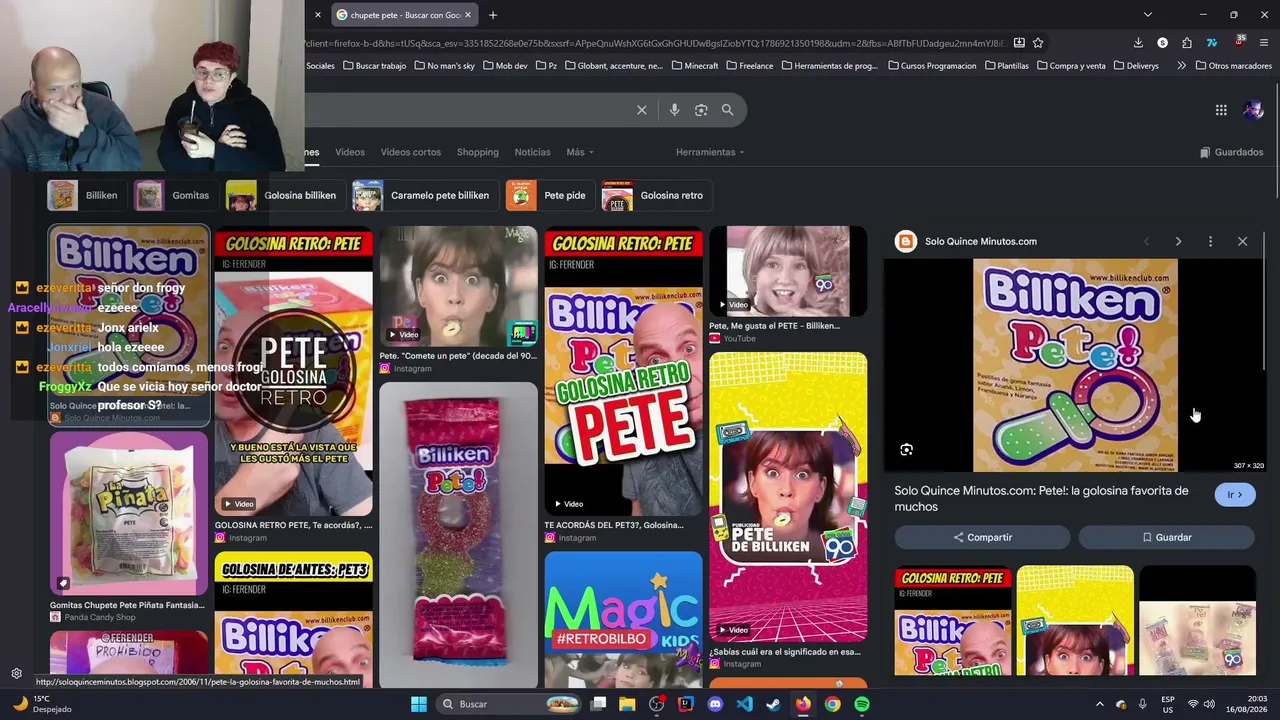Close the 'chupete pete' browser tab
The width and height of the screenshot is (1280, 720).
pos(468,15)
